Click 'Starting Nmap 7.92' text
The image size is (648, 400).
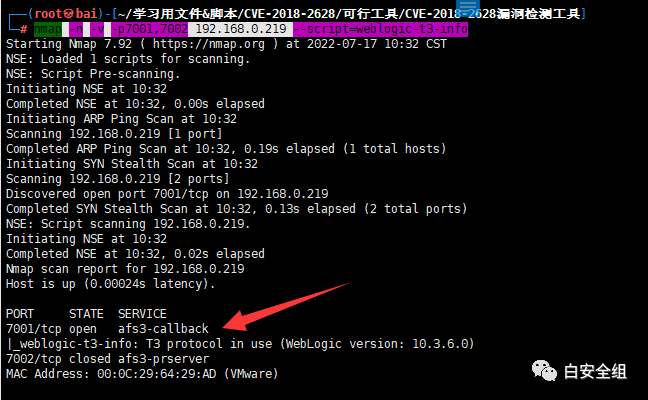click(x=69, y=44)
